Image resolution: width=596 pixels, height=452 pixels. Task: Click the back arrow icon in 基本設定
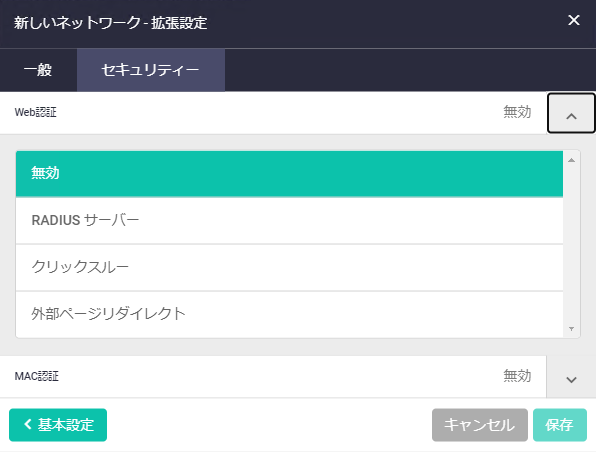[28, 424]
